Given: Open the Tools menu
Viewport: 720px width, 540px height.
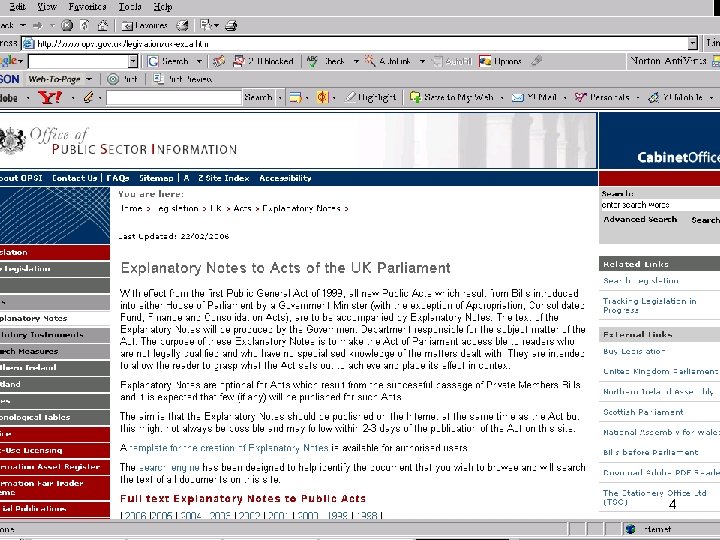Looking at the screenshot, I should tap(130, 7).
